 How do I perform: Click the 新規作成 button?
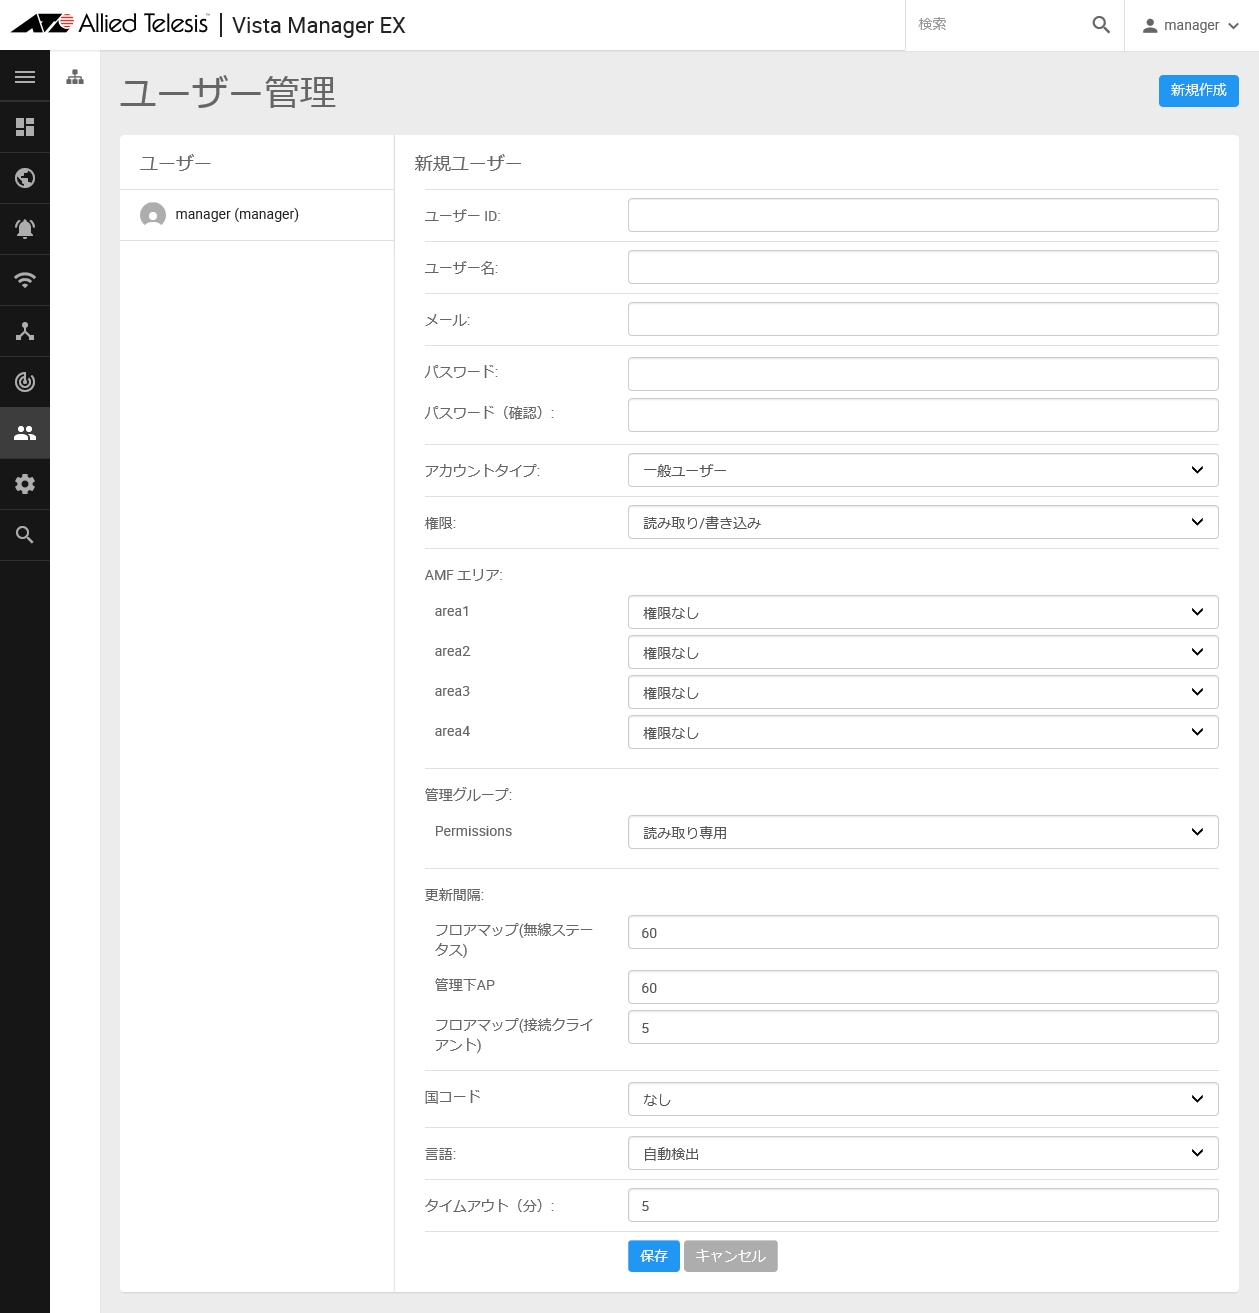click(1198, 90)
